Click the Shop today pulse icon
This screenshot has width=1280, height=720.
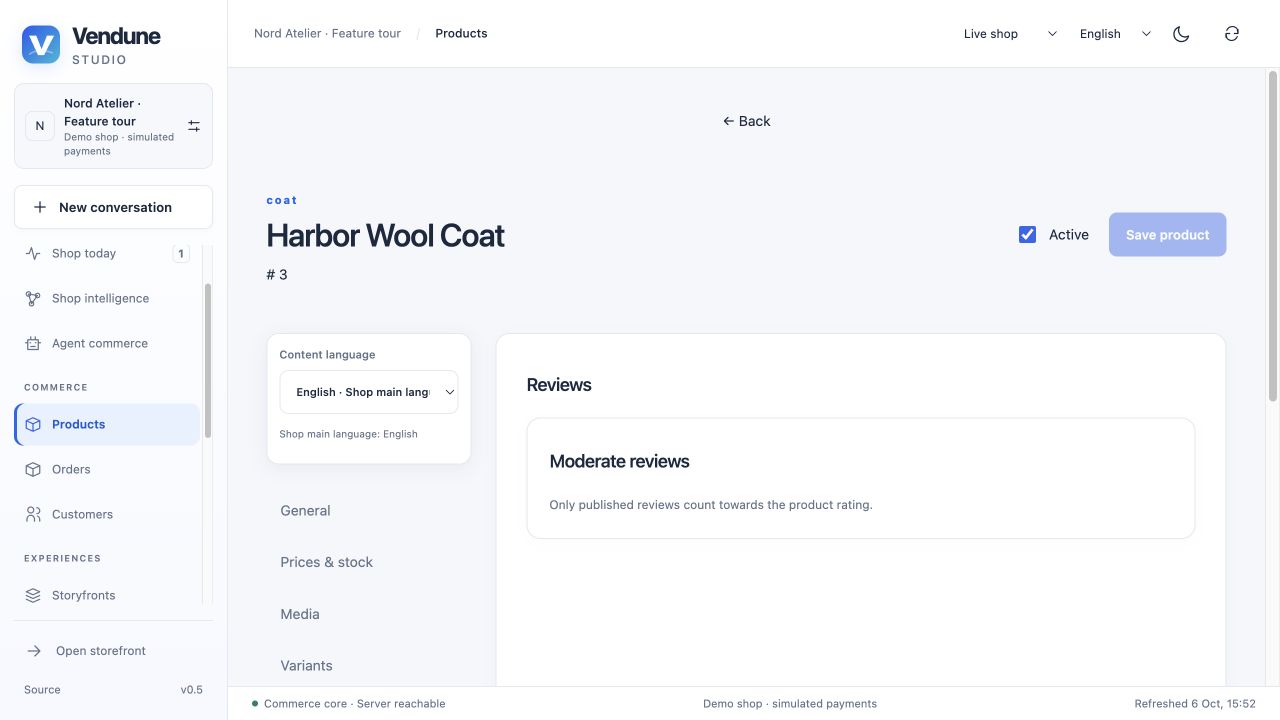pos(33,253)
